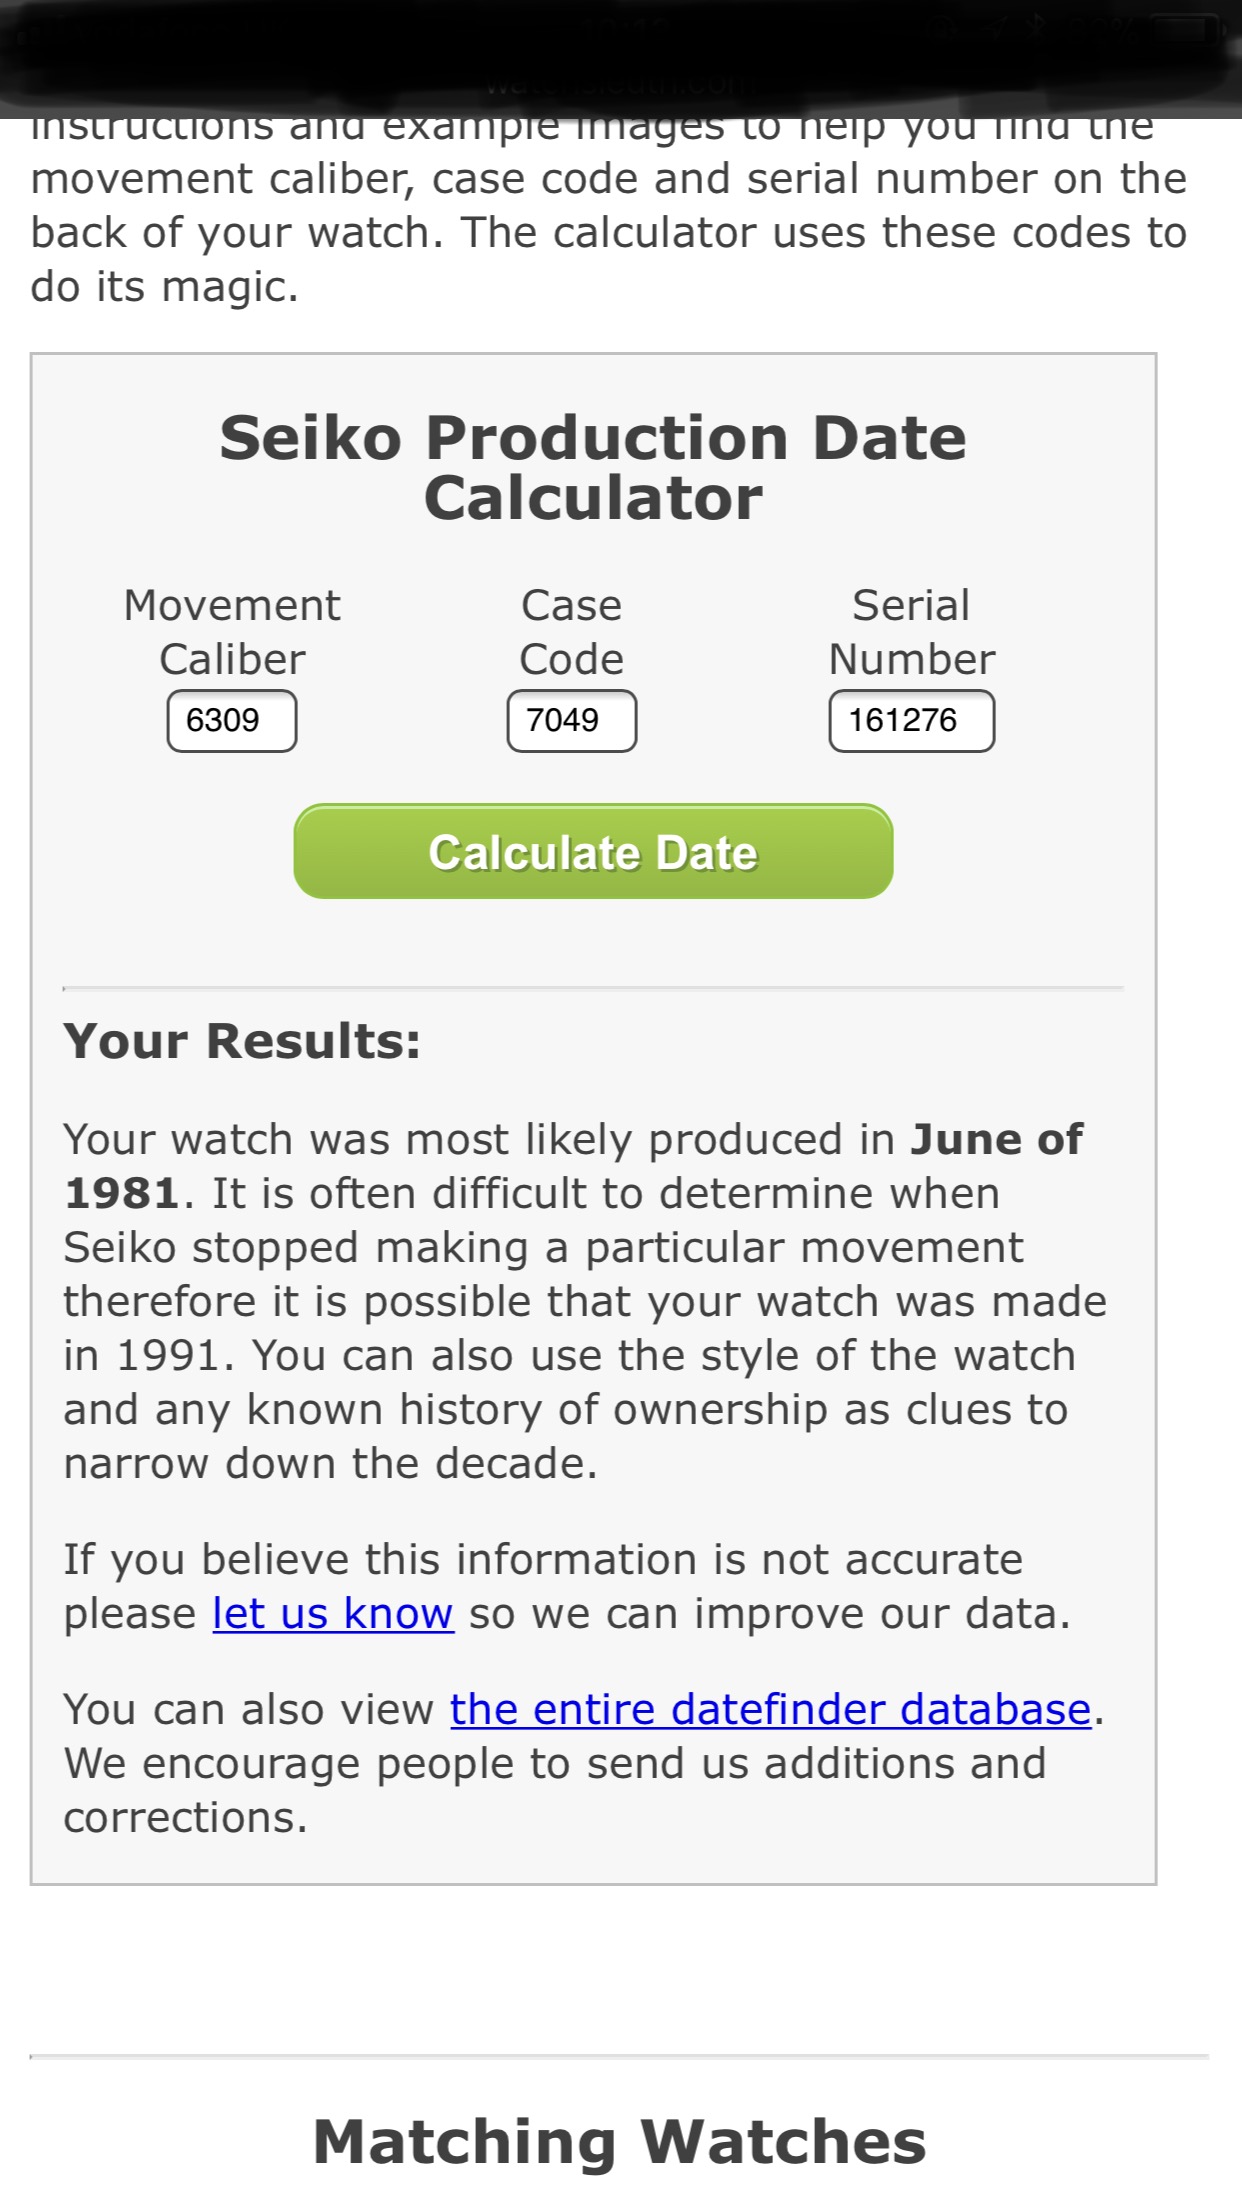The image size is (1242, 2208).
Task: Click 'If you believe this information' text
Action: point(543,1560)
